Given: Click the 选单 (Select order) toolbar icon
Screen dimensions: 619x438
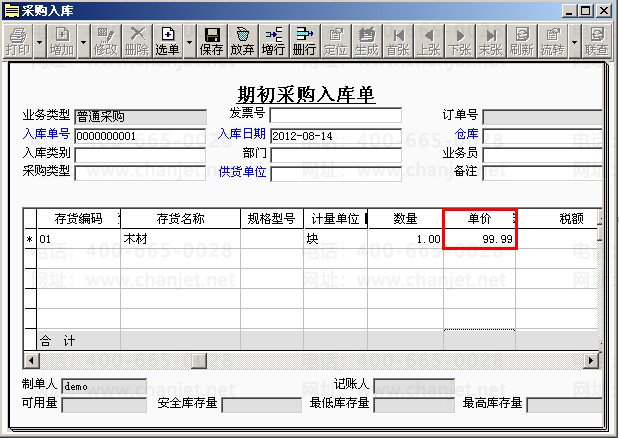Looking at the screenshot, I should [x=168, y=41].
